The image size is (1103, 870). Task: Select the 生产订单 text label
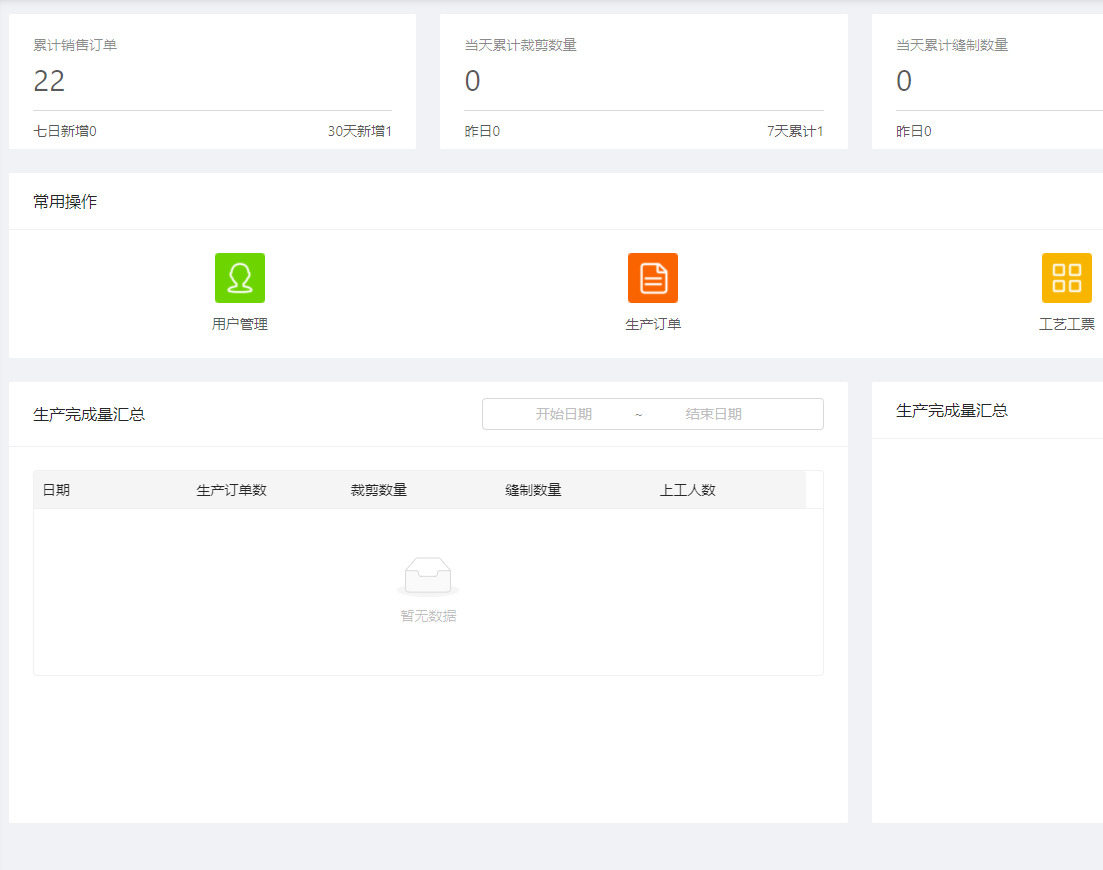tap(652, 325)
